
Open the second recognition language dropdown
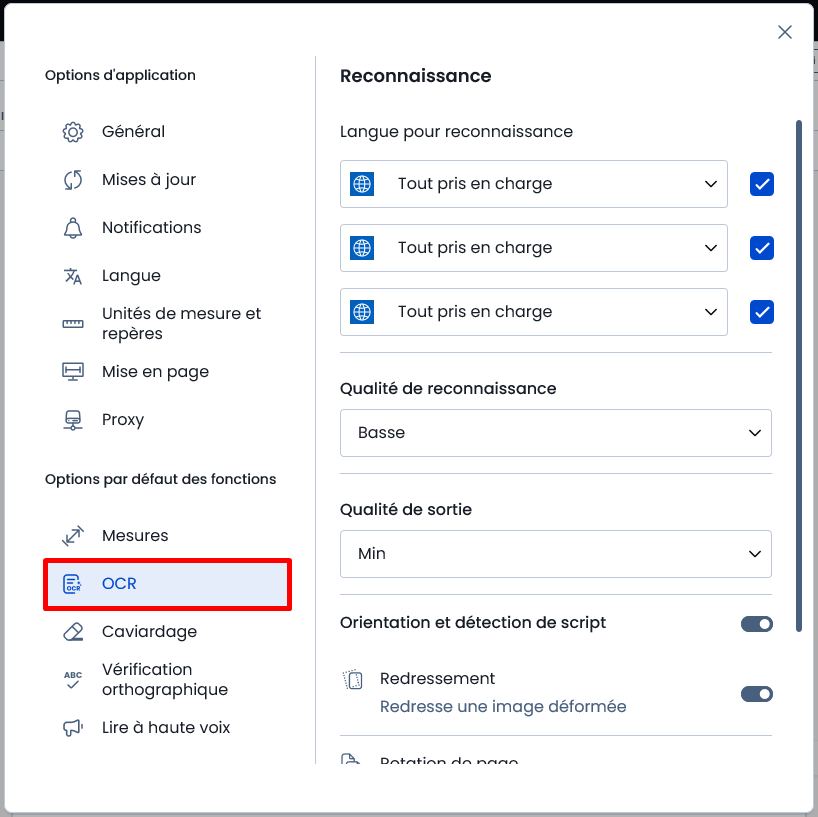coord(534,248)
